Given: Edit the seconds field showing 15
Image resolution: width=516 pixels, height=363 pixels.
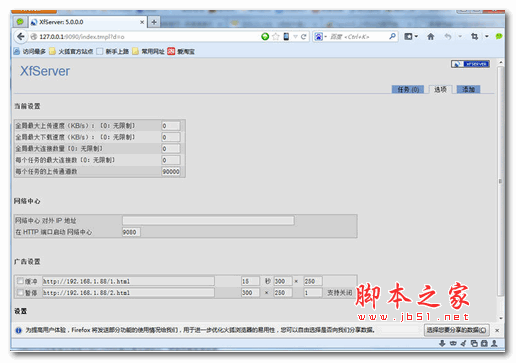Looking at the screenshot, I should (250, 281).
